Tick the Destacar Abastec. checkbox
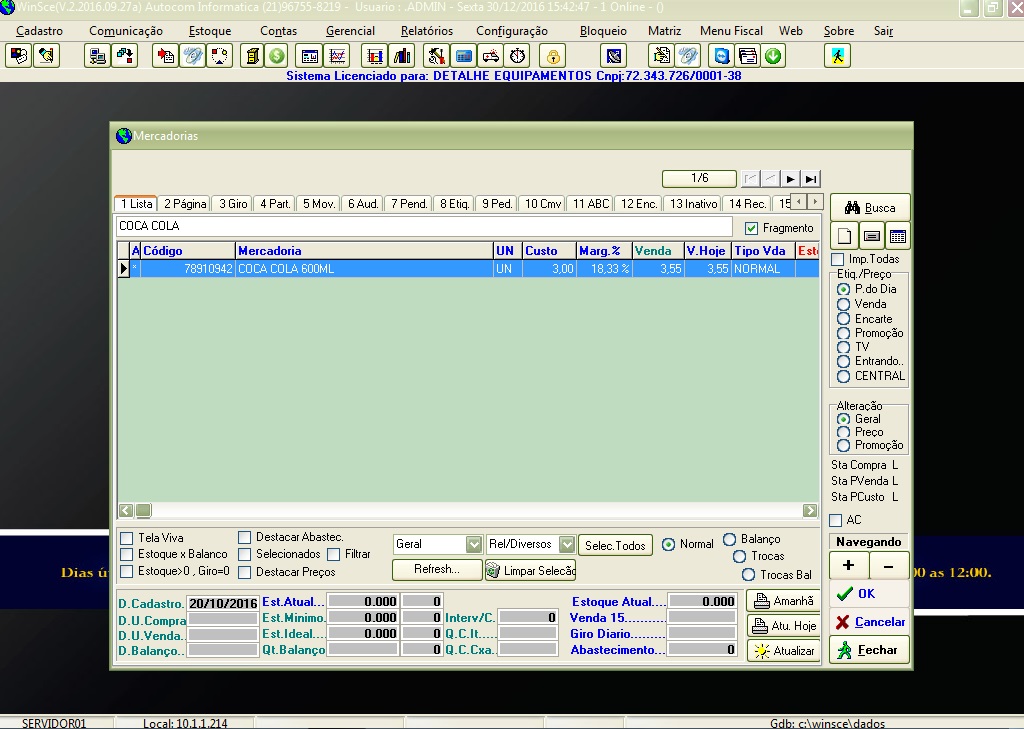Screen dimensions: 1024x729 [x=244, y=538]
